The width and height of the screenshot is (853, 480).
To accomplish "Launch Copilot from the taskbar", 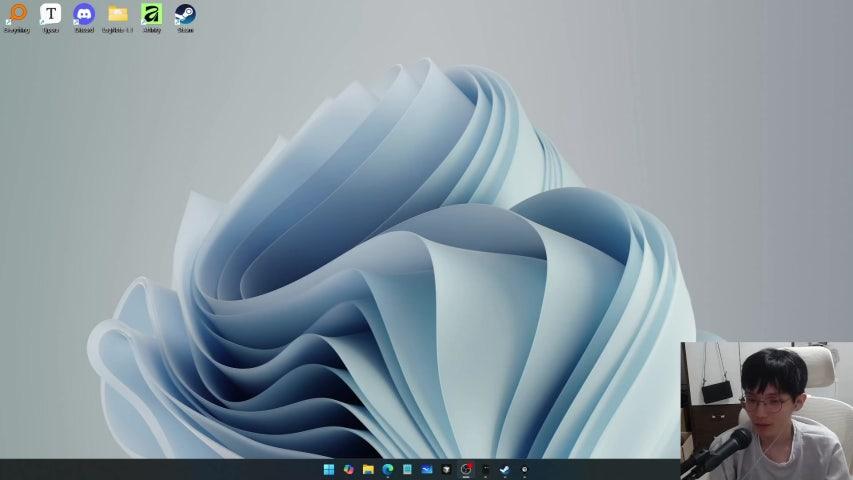I will click(348, 469).
